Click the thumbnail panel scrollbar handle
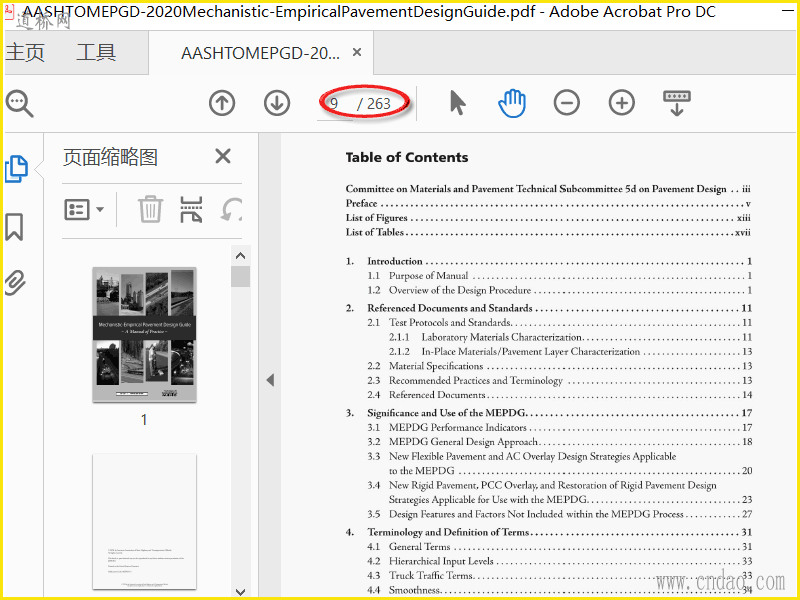The height and width of the screenshot is (600, 800). coord(240,277)
